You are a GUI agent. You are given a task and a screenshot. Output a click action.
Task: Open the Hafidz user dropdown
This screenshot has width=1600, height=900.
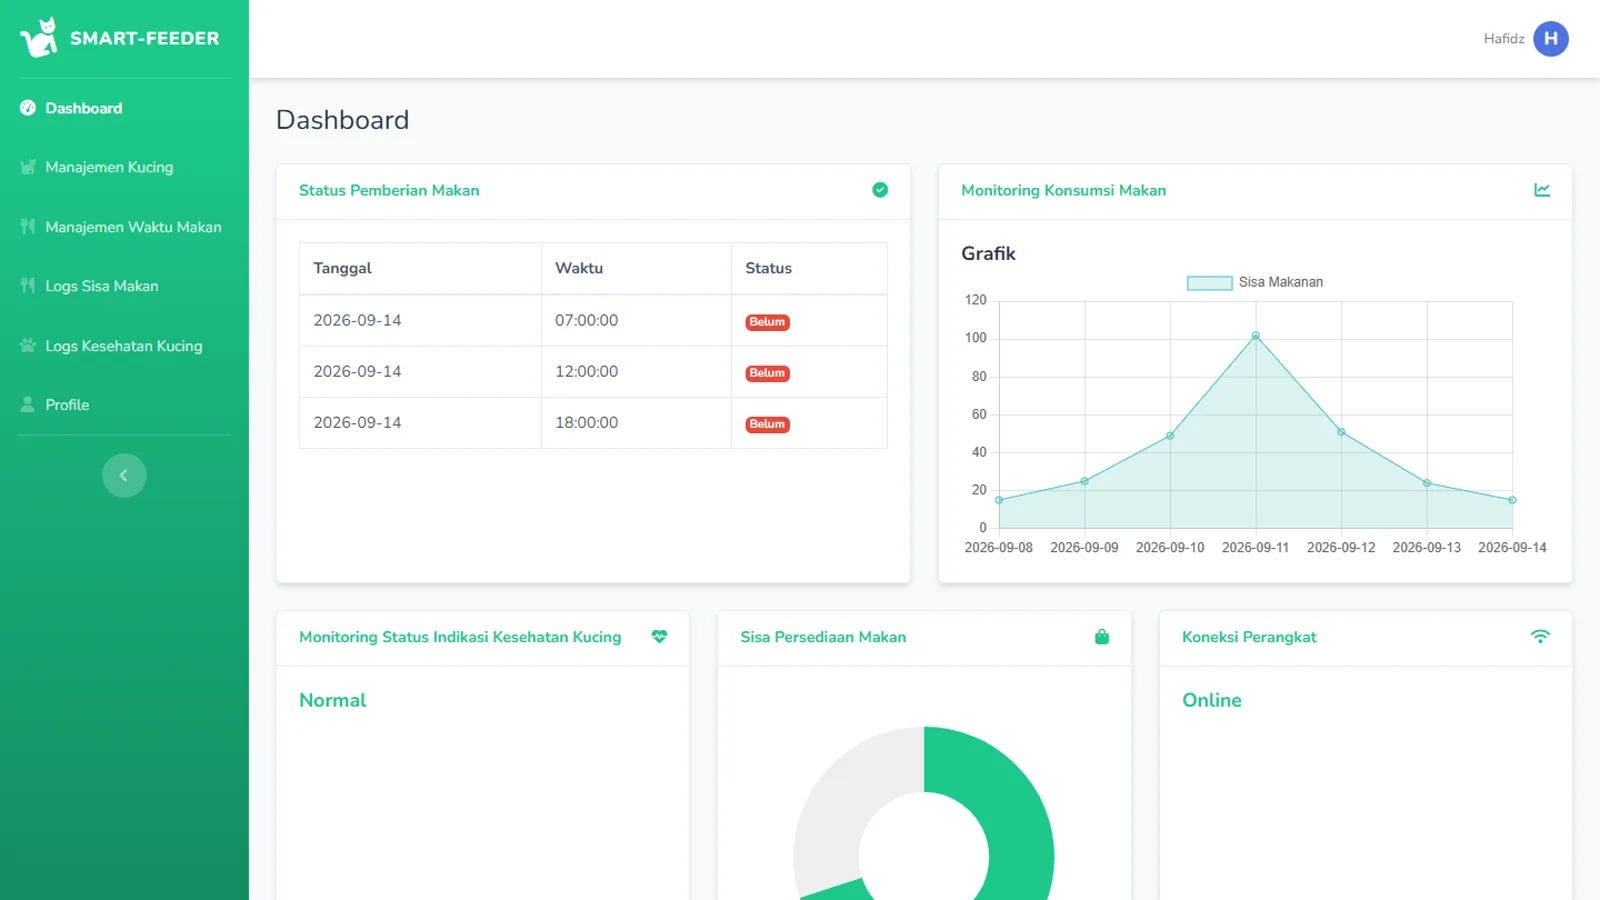[x=1526, y=39]
